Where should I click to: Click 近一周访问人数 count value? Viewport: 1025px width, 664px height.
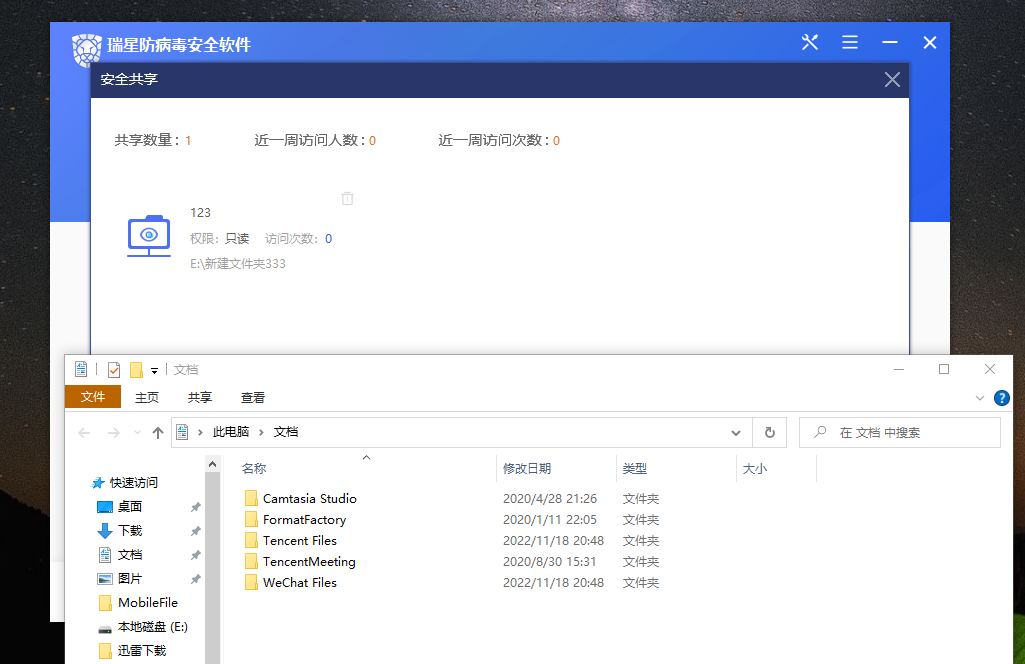(x=372, y=141)
